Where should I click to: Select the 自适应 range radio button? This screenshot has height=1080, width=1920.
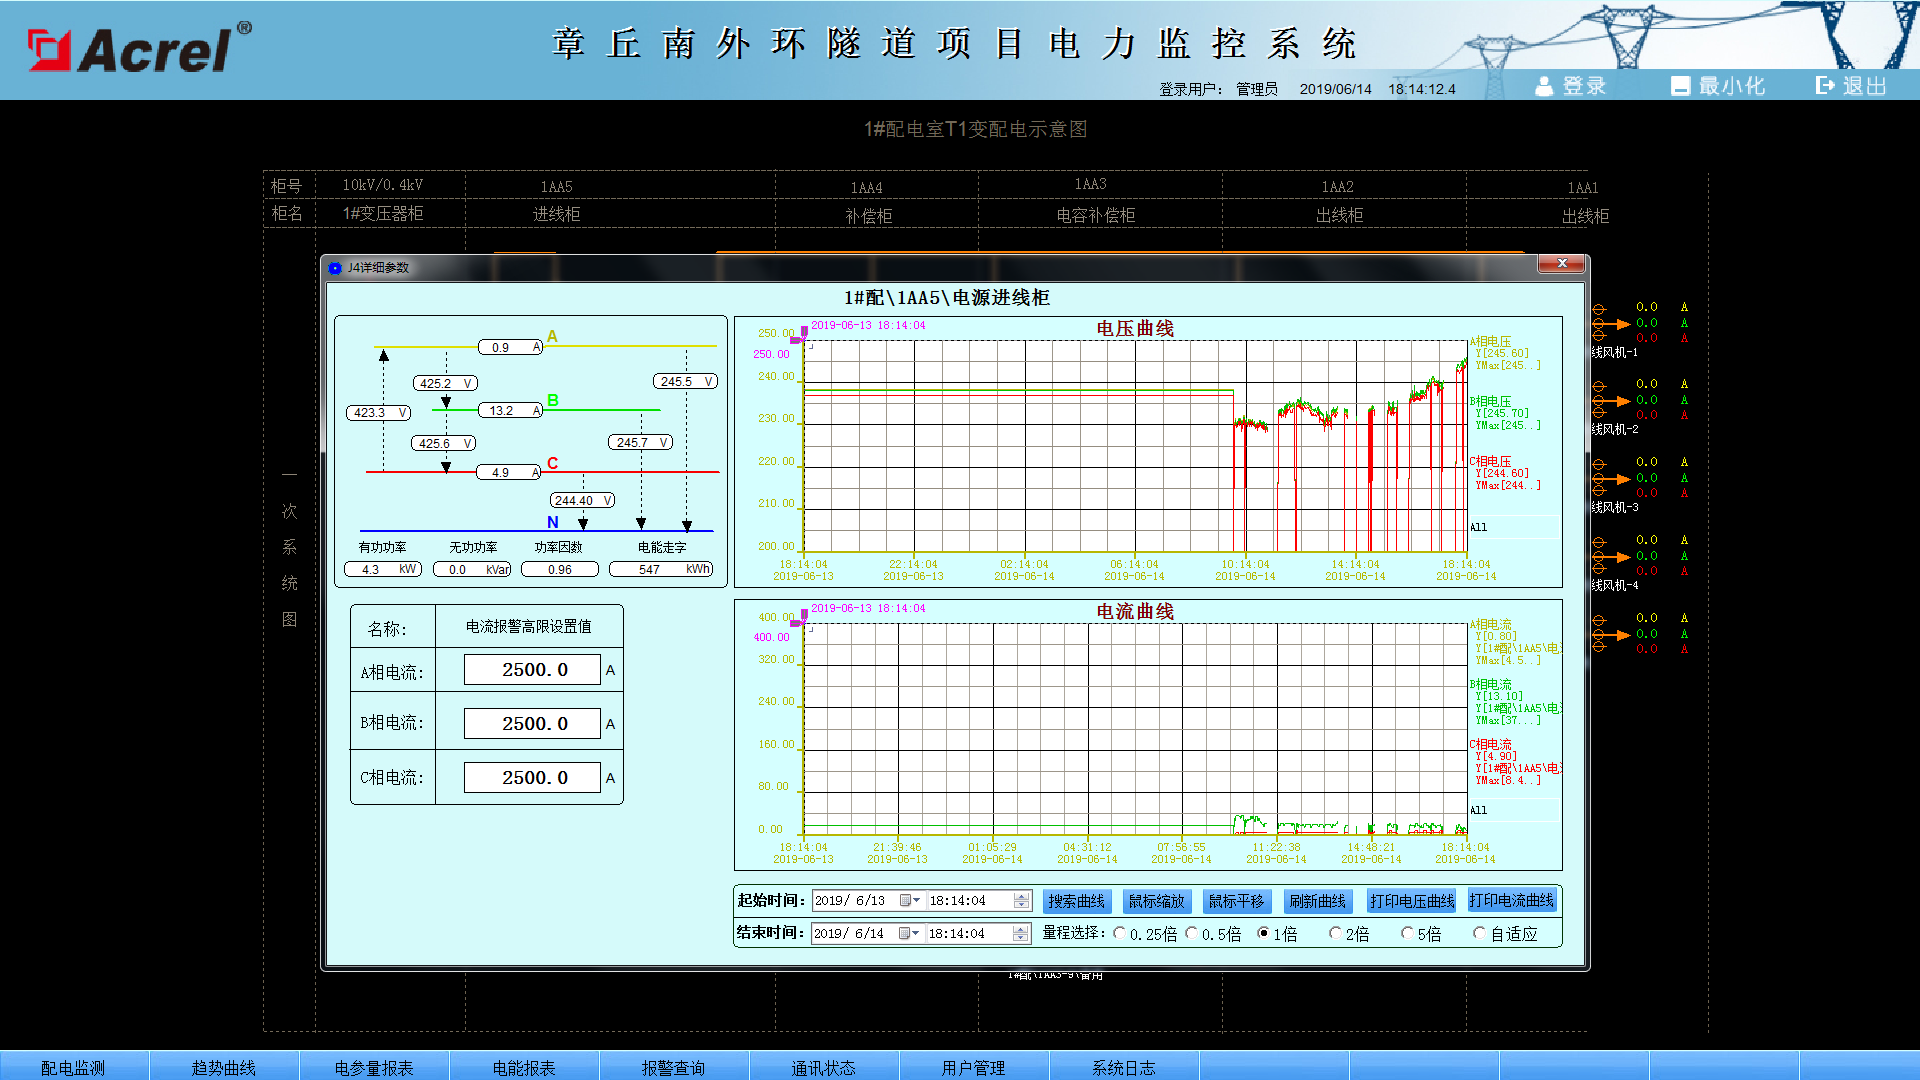tap(1480, 934)
